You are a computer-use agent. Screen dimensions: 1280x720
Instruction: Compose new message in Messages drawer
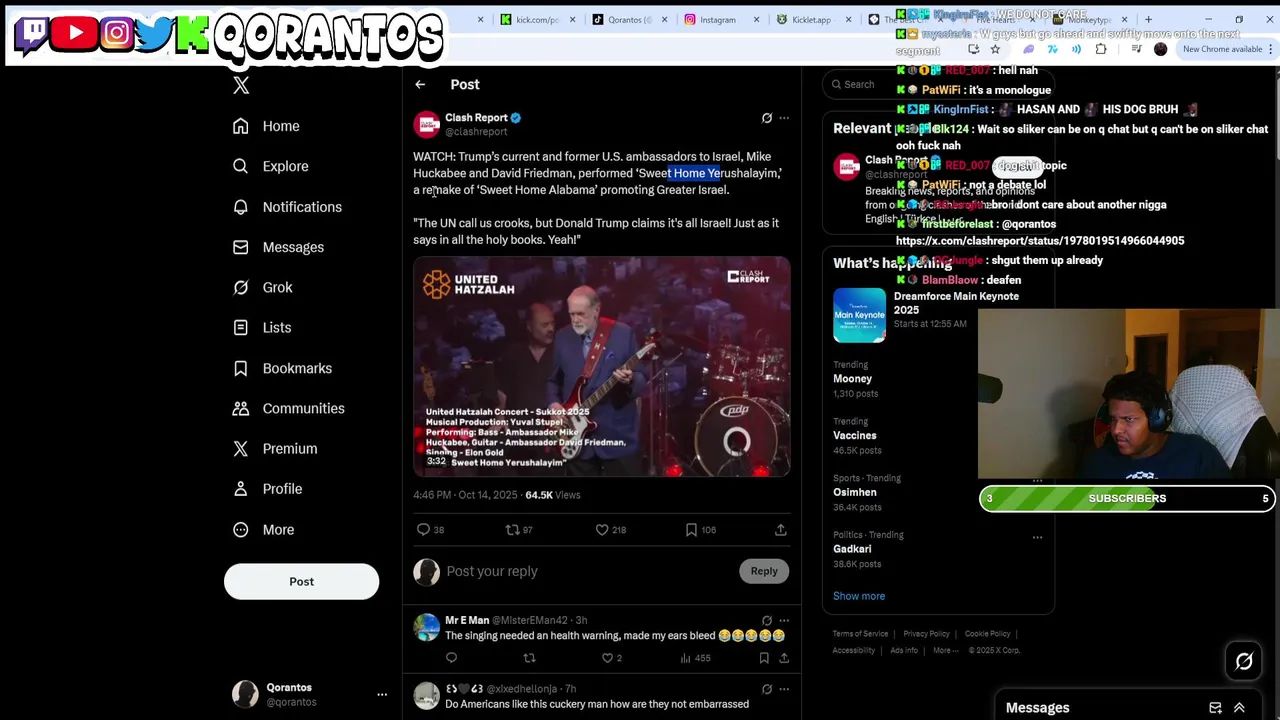pos(1215,708)
